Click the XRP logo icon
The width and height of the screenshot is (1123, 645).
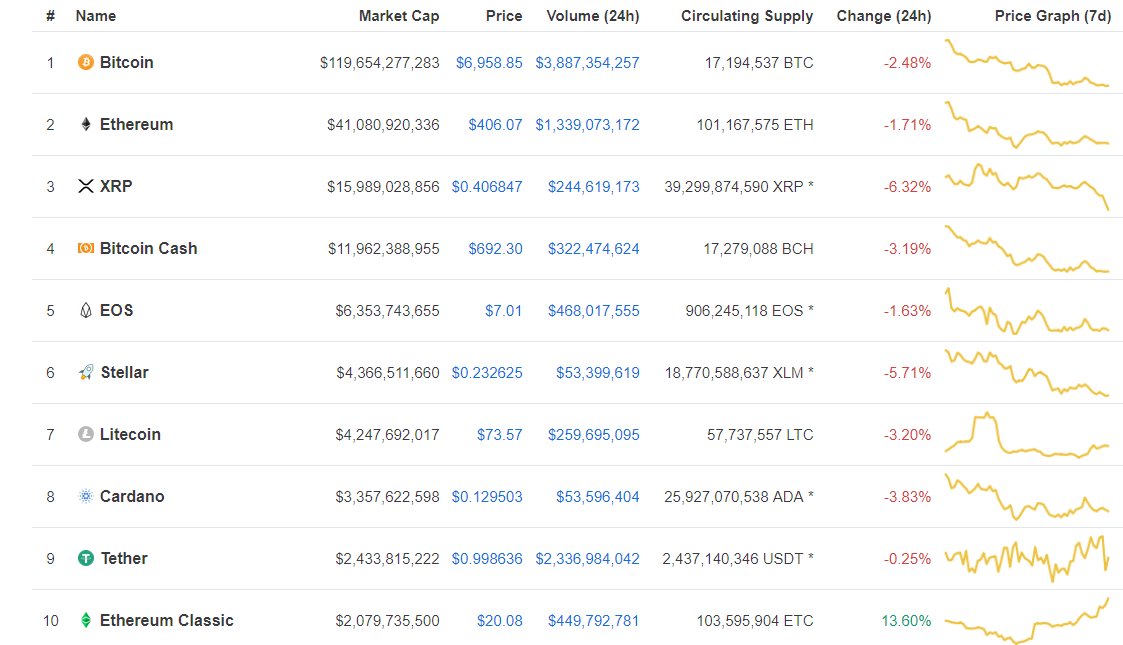[x=85, y=186]
